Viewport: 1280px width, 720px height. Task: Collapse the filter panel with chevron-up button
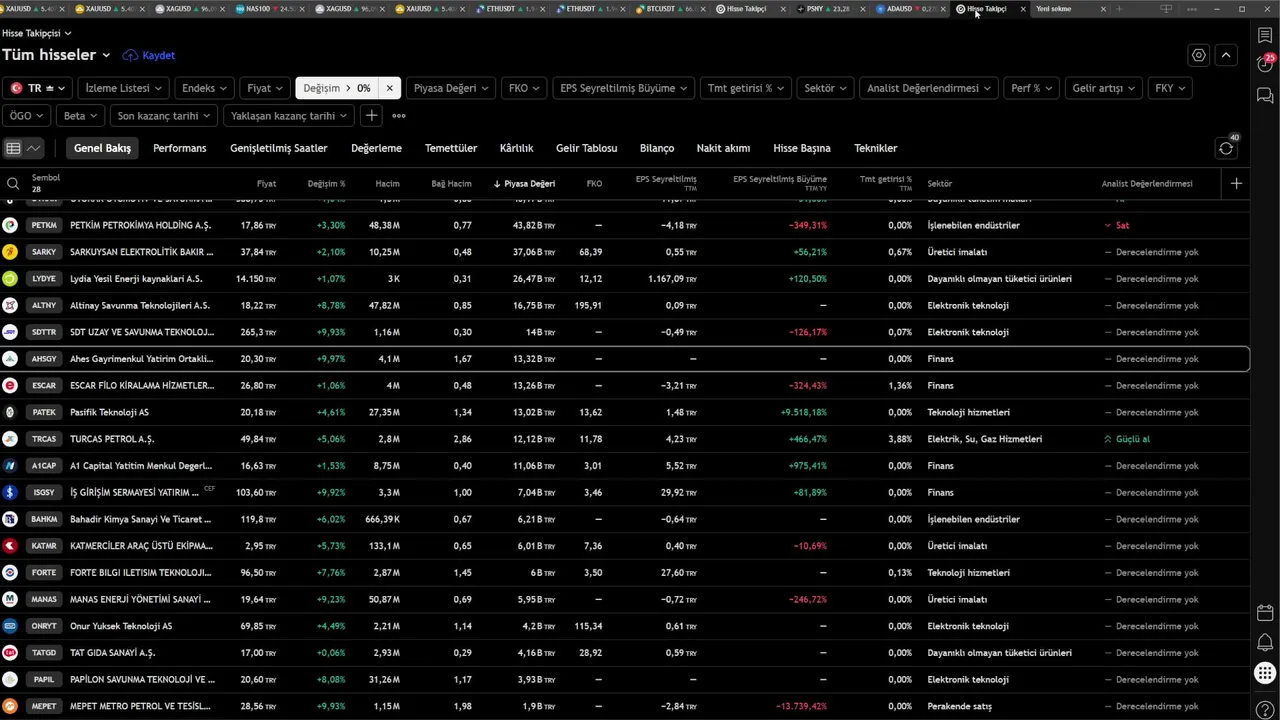point(1227,55)
